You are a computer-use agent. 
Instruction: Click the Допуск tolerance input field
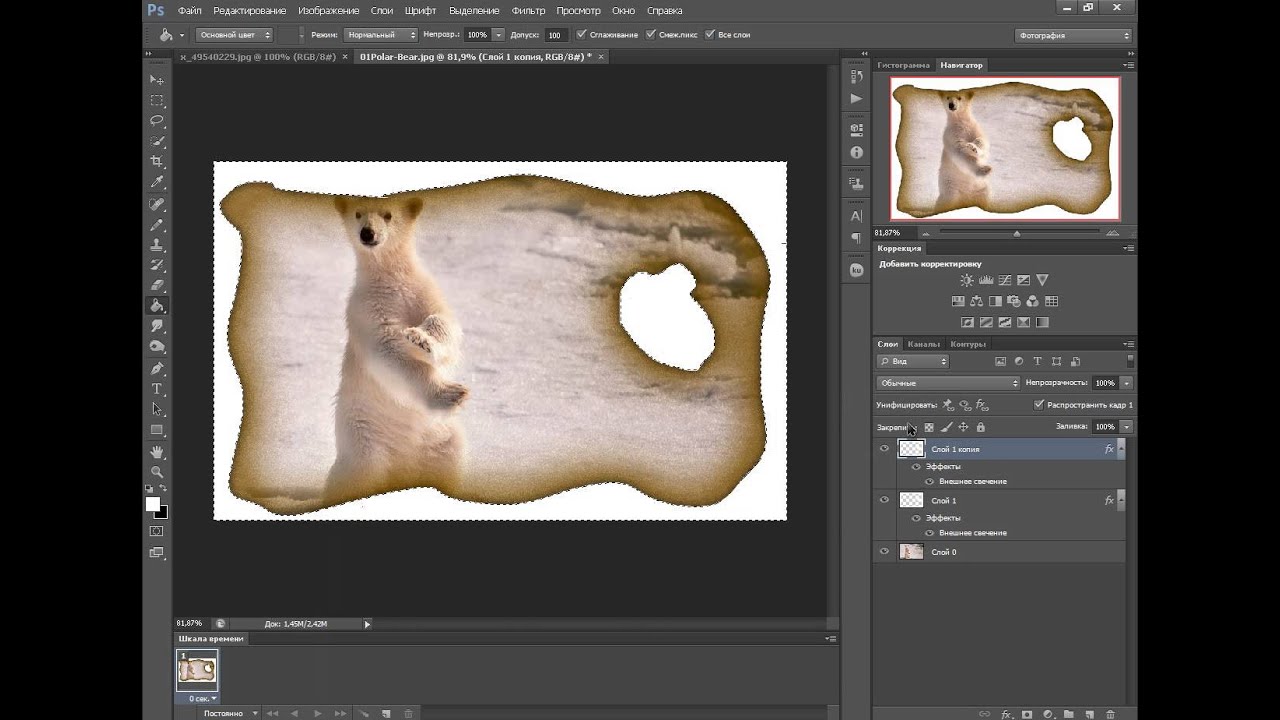(x=556, y=35)
